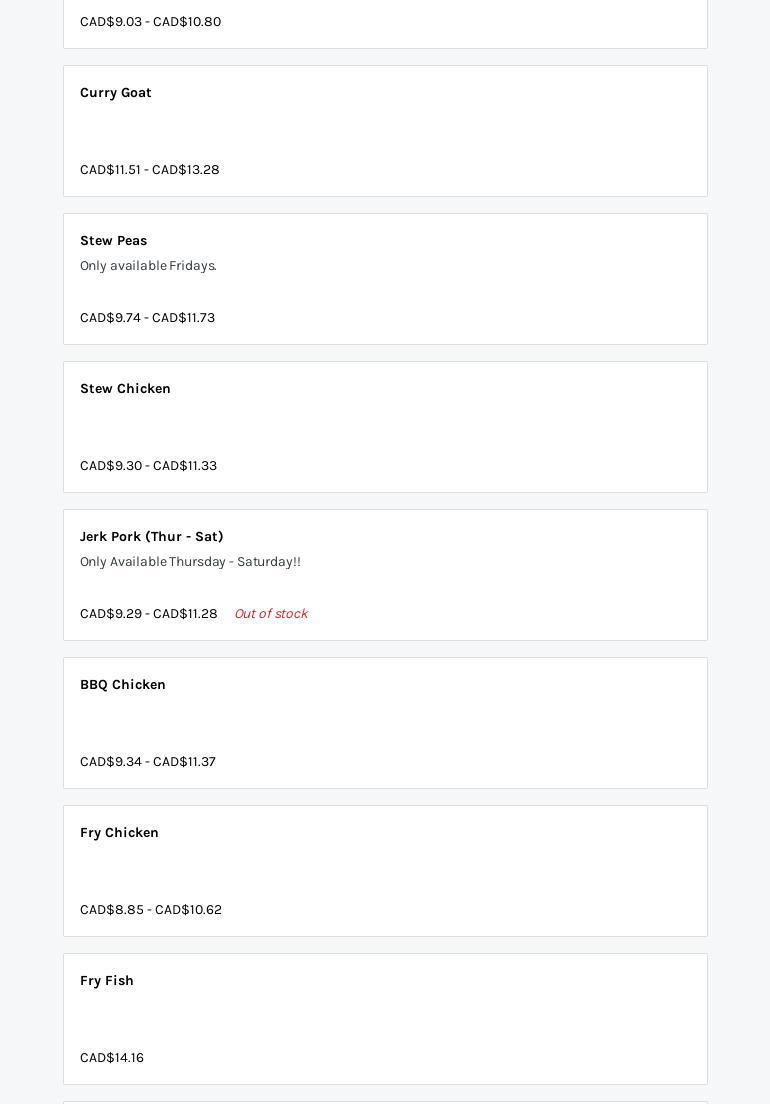770x1104 pixels.
Task: Open the BBQ Chicken menu item
Action: [123, 685]
